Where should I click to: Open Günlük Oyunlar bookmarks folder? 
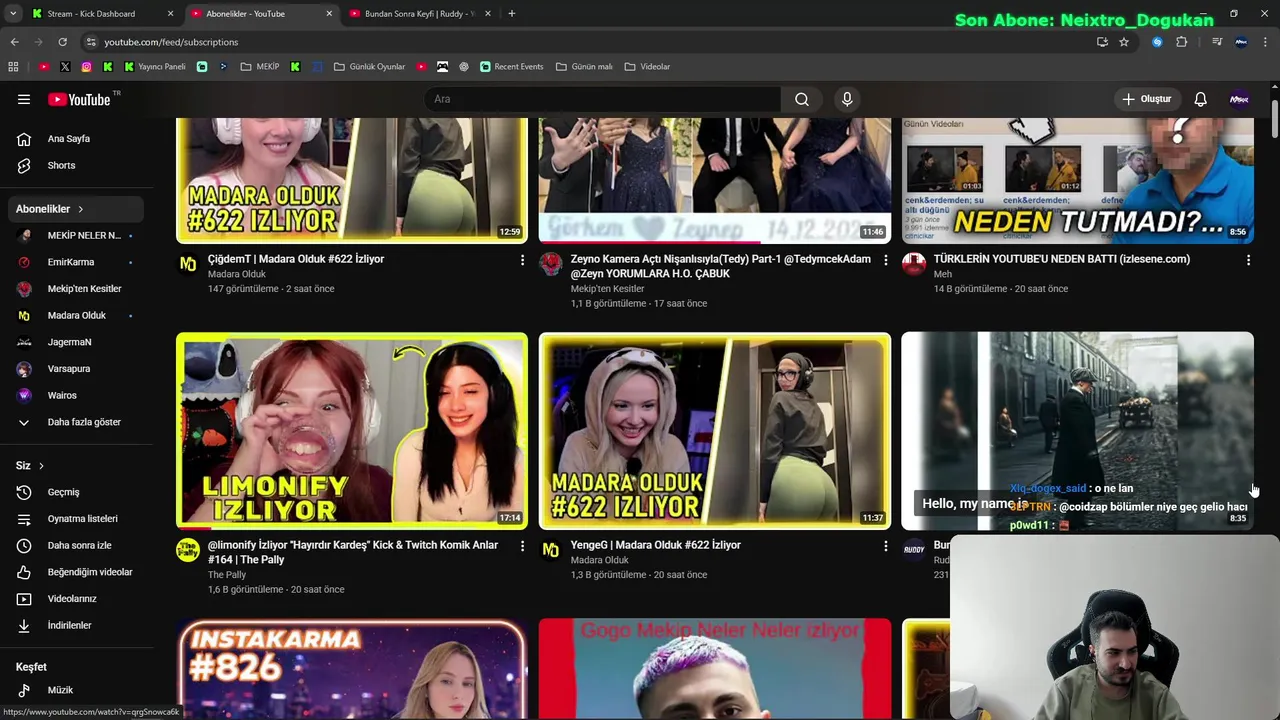369,67
